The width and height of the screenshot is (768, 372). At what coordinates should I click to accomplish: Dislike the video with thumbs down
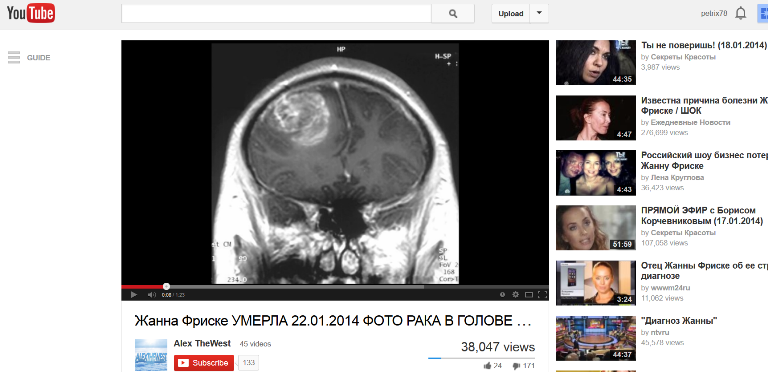coord(516,366)
